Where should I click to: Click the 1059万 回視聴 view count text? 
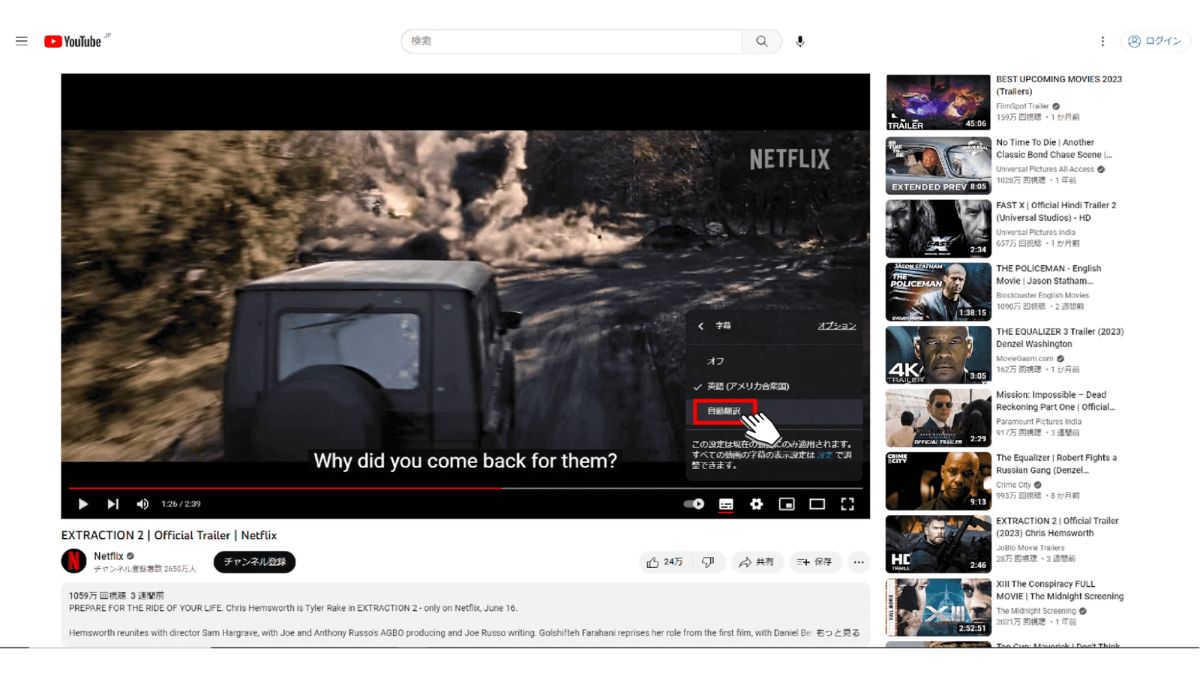coord(96,595)
